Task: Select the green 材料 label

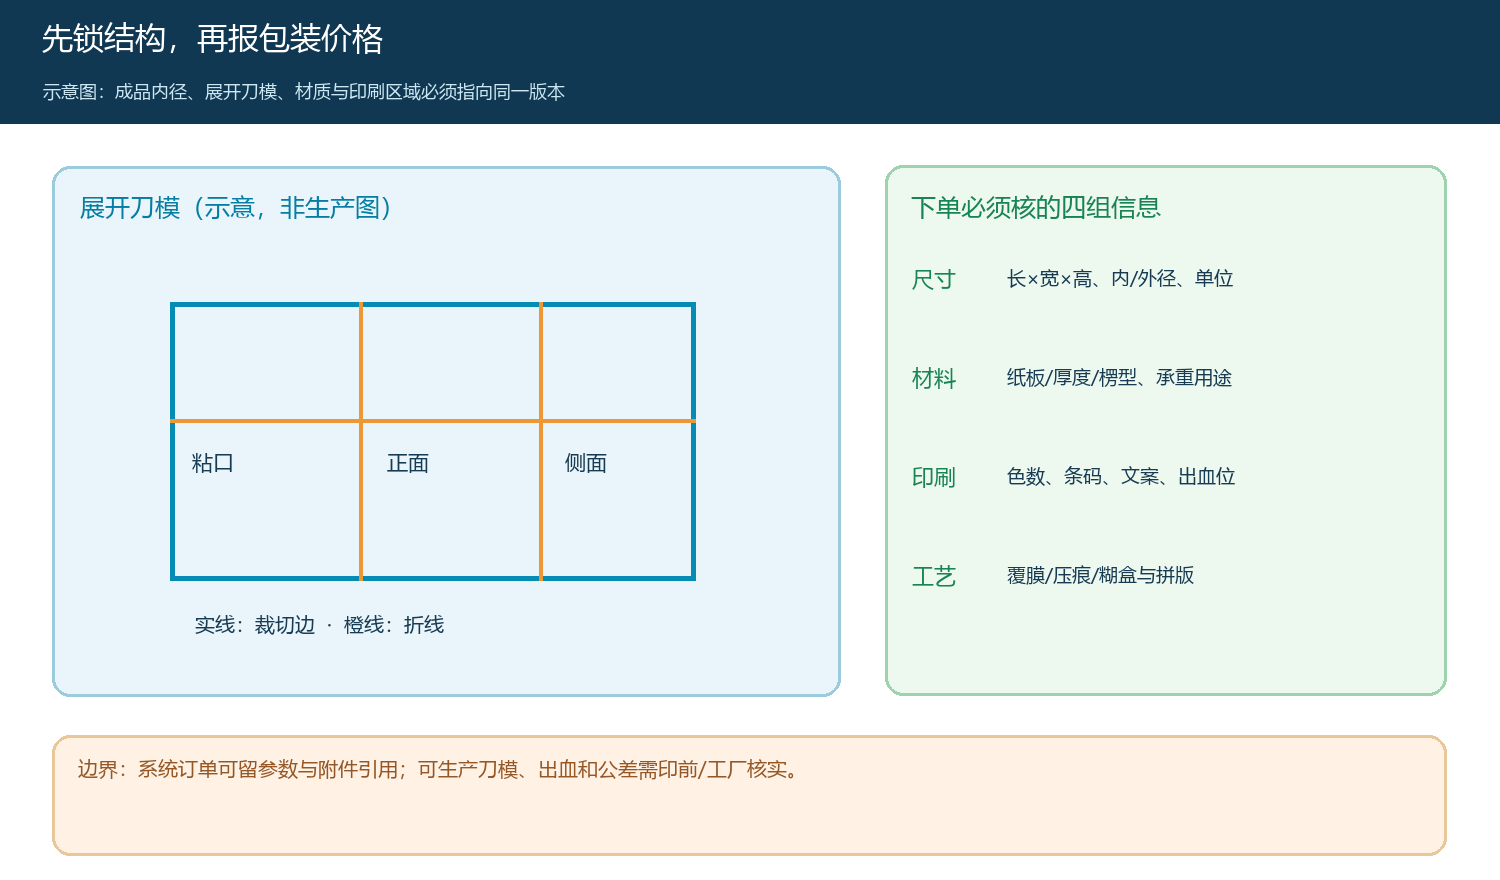Action: coord(934,379)
